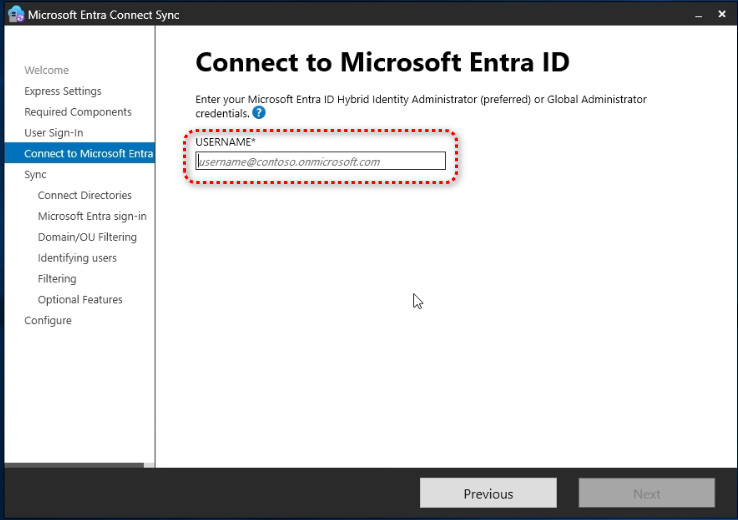This screenshot has height=520, width=738.
Task: Select the Microsoft Entra sign-in sub-step
Action: [x=92, y=216]
